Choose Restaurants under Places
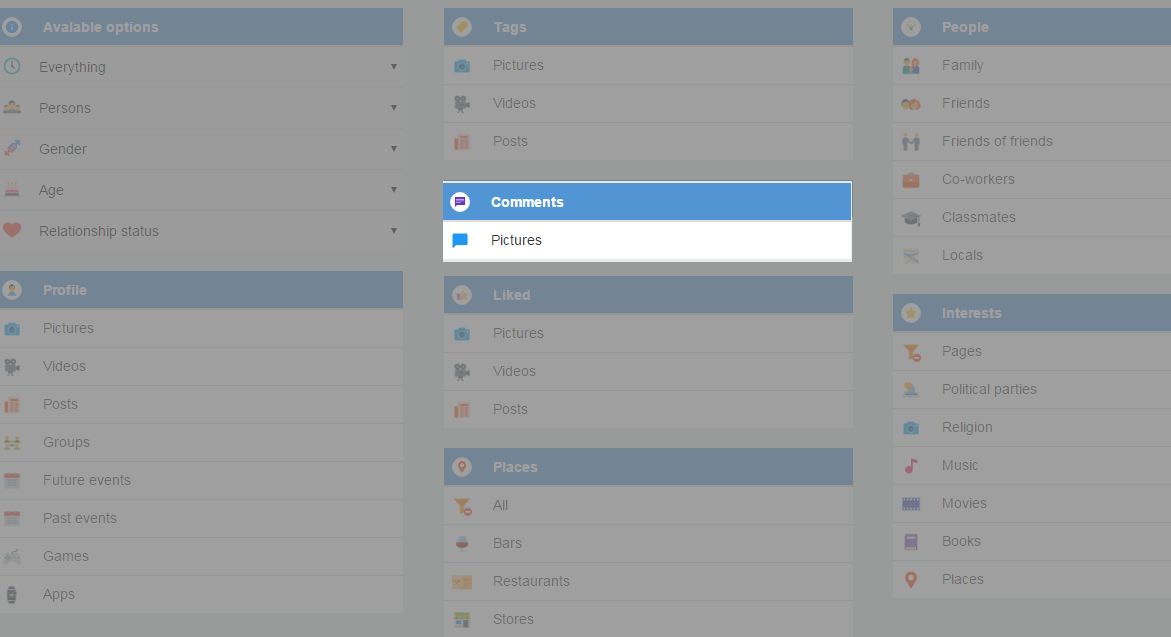 [x=531, y=582]
